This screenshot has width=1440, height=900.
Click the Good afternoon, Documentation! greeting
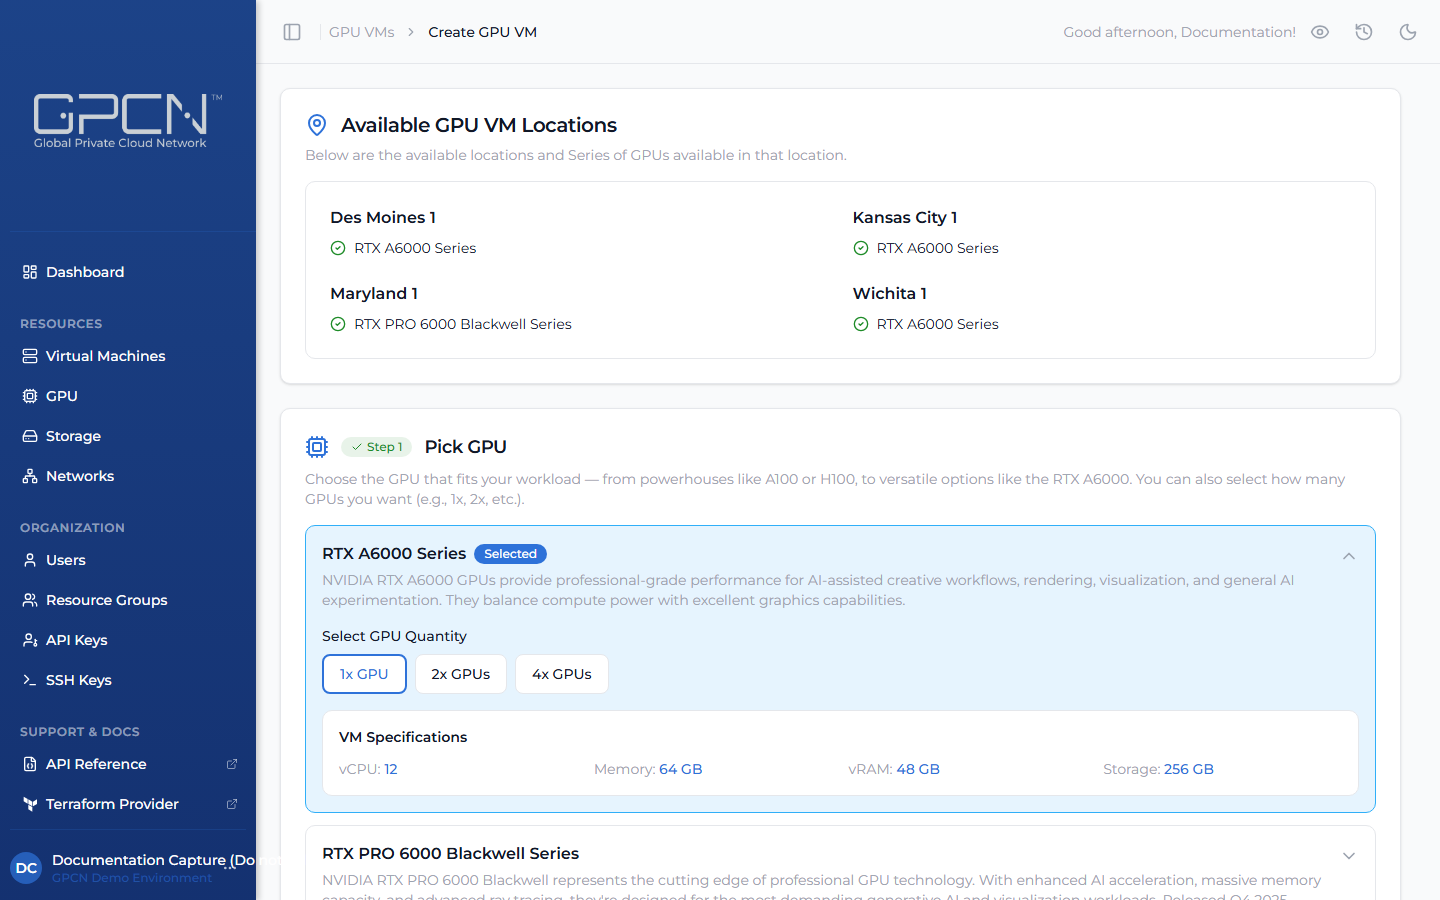click(1180, 32)
